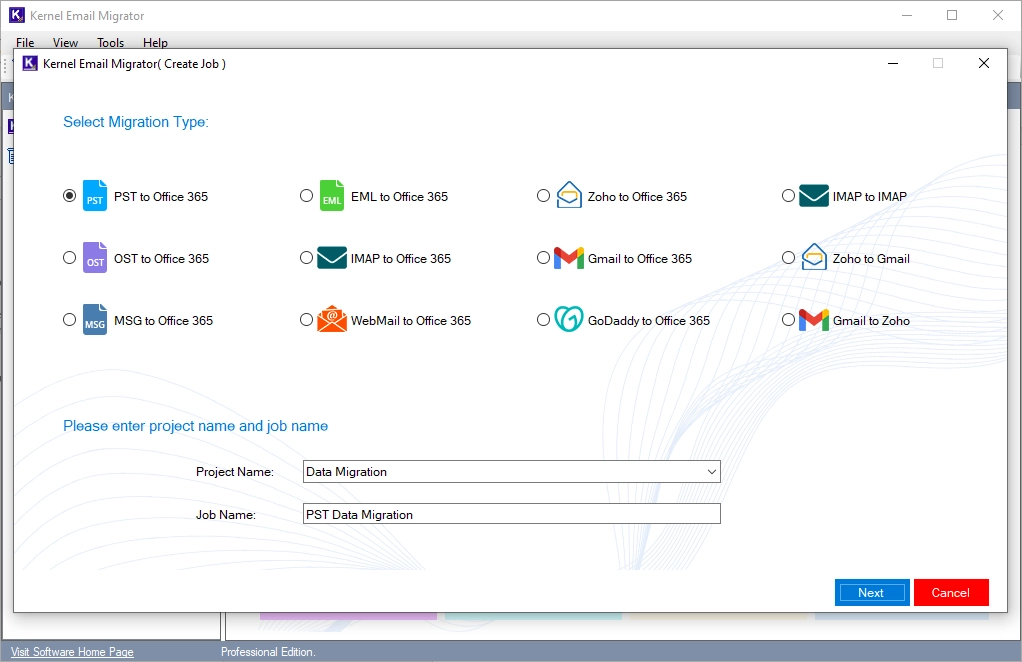This screenshot has height=662, width=1022.
Task: Select Gmail to Office 365 radio button
Action: point(544,257)
